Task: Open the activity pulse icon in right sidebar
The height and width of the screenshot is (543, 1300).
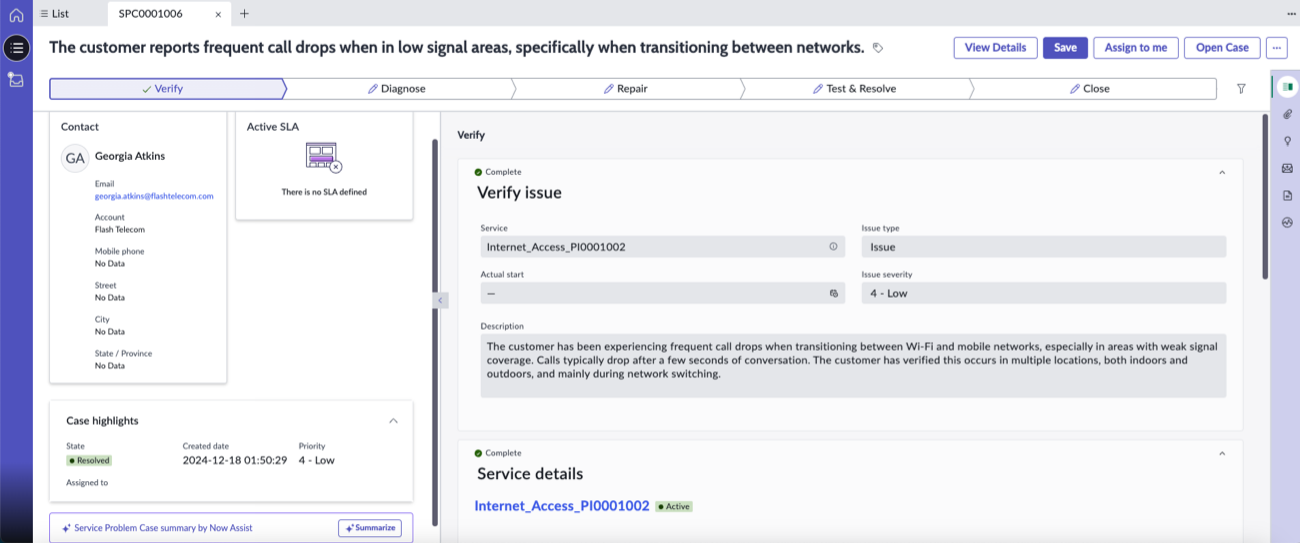Action: (1287, 222)
